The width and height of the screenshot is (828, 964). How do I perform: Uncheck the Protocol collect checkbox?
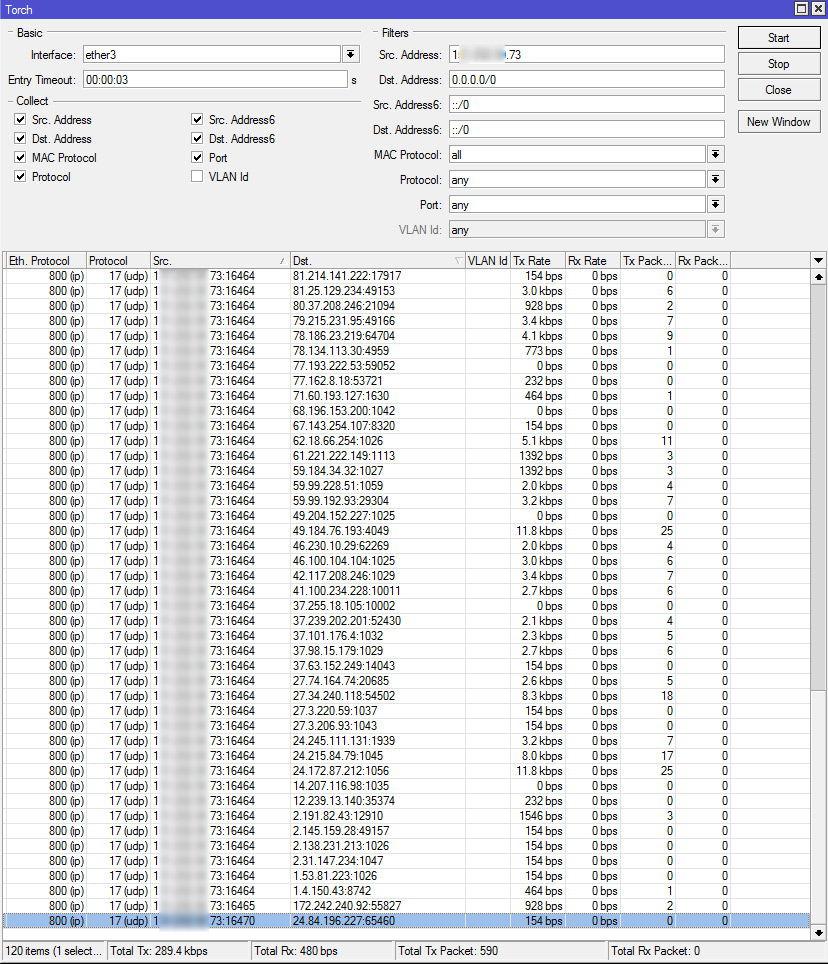[x=20, y=176]
